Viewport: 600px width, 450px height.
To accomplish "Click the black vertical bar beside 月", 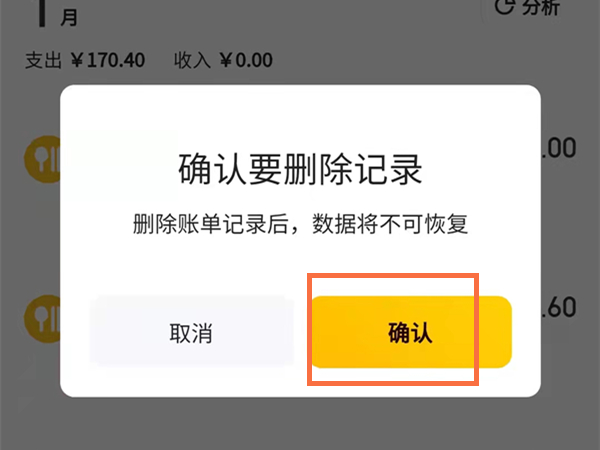I will point(42,13).
